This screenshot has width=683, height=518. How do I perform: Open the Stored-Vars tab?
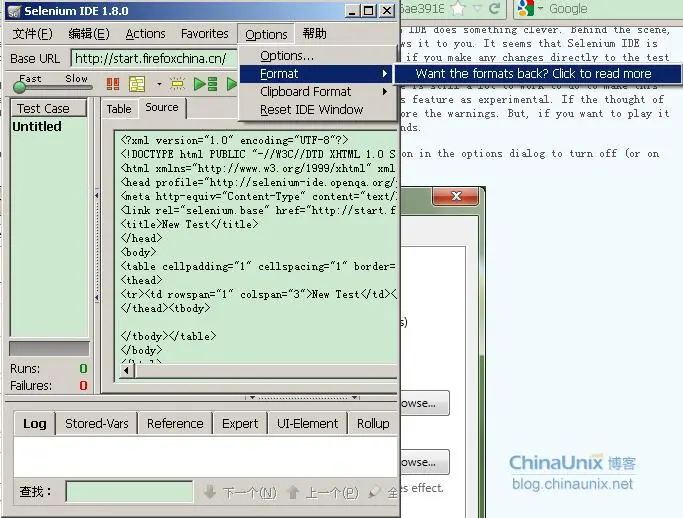coord(97,423)
